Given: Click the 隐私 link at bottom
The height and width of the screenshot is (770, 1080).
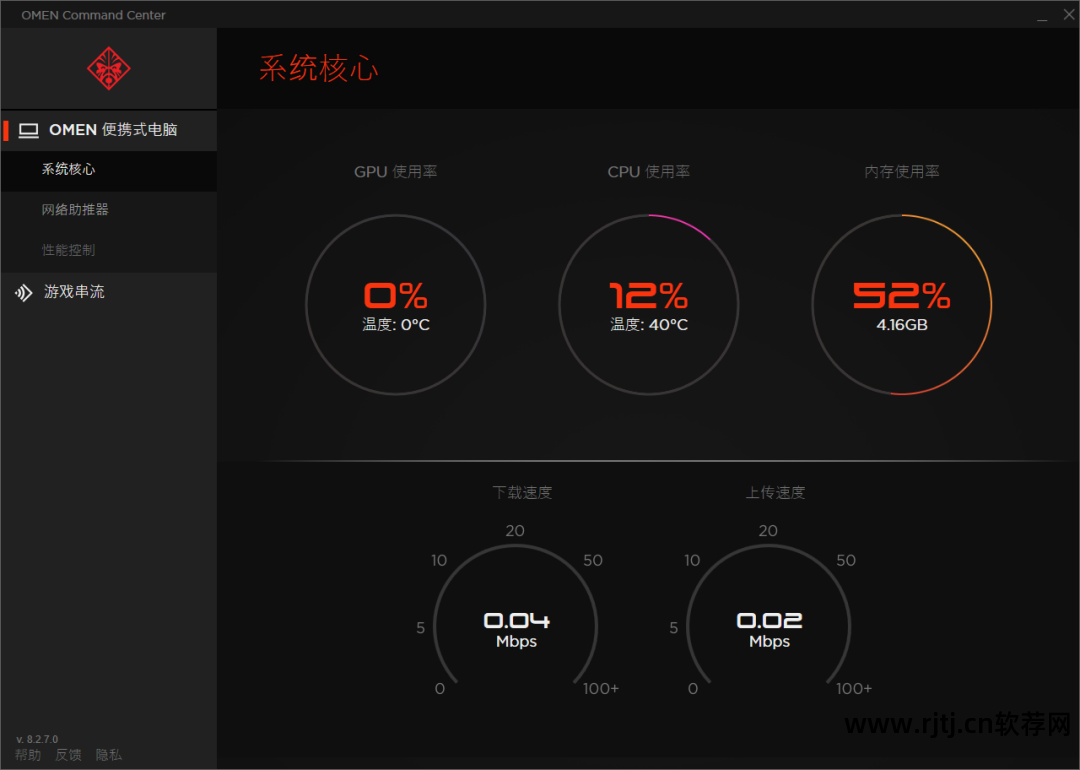Looking at the screenshot, I should [109, 755].
